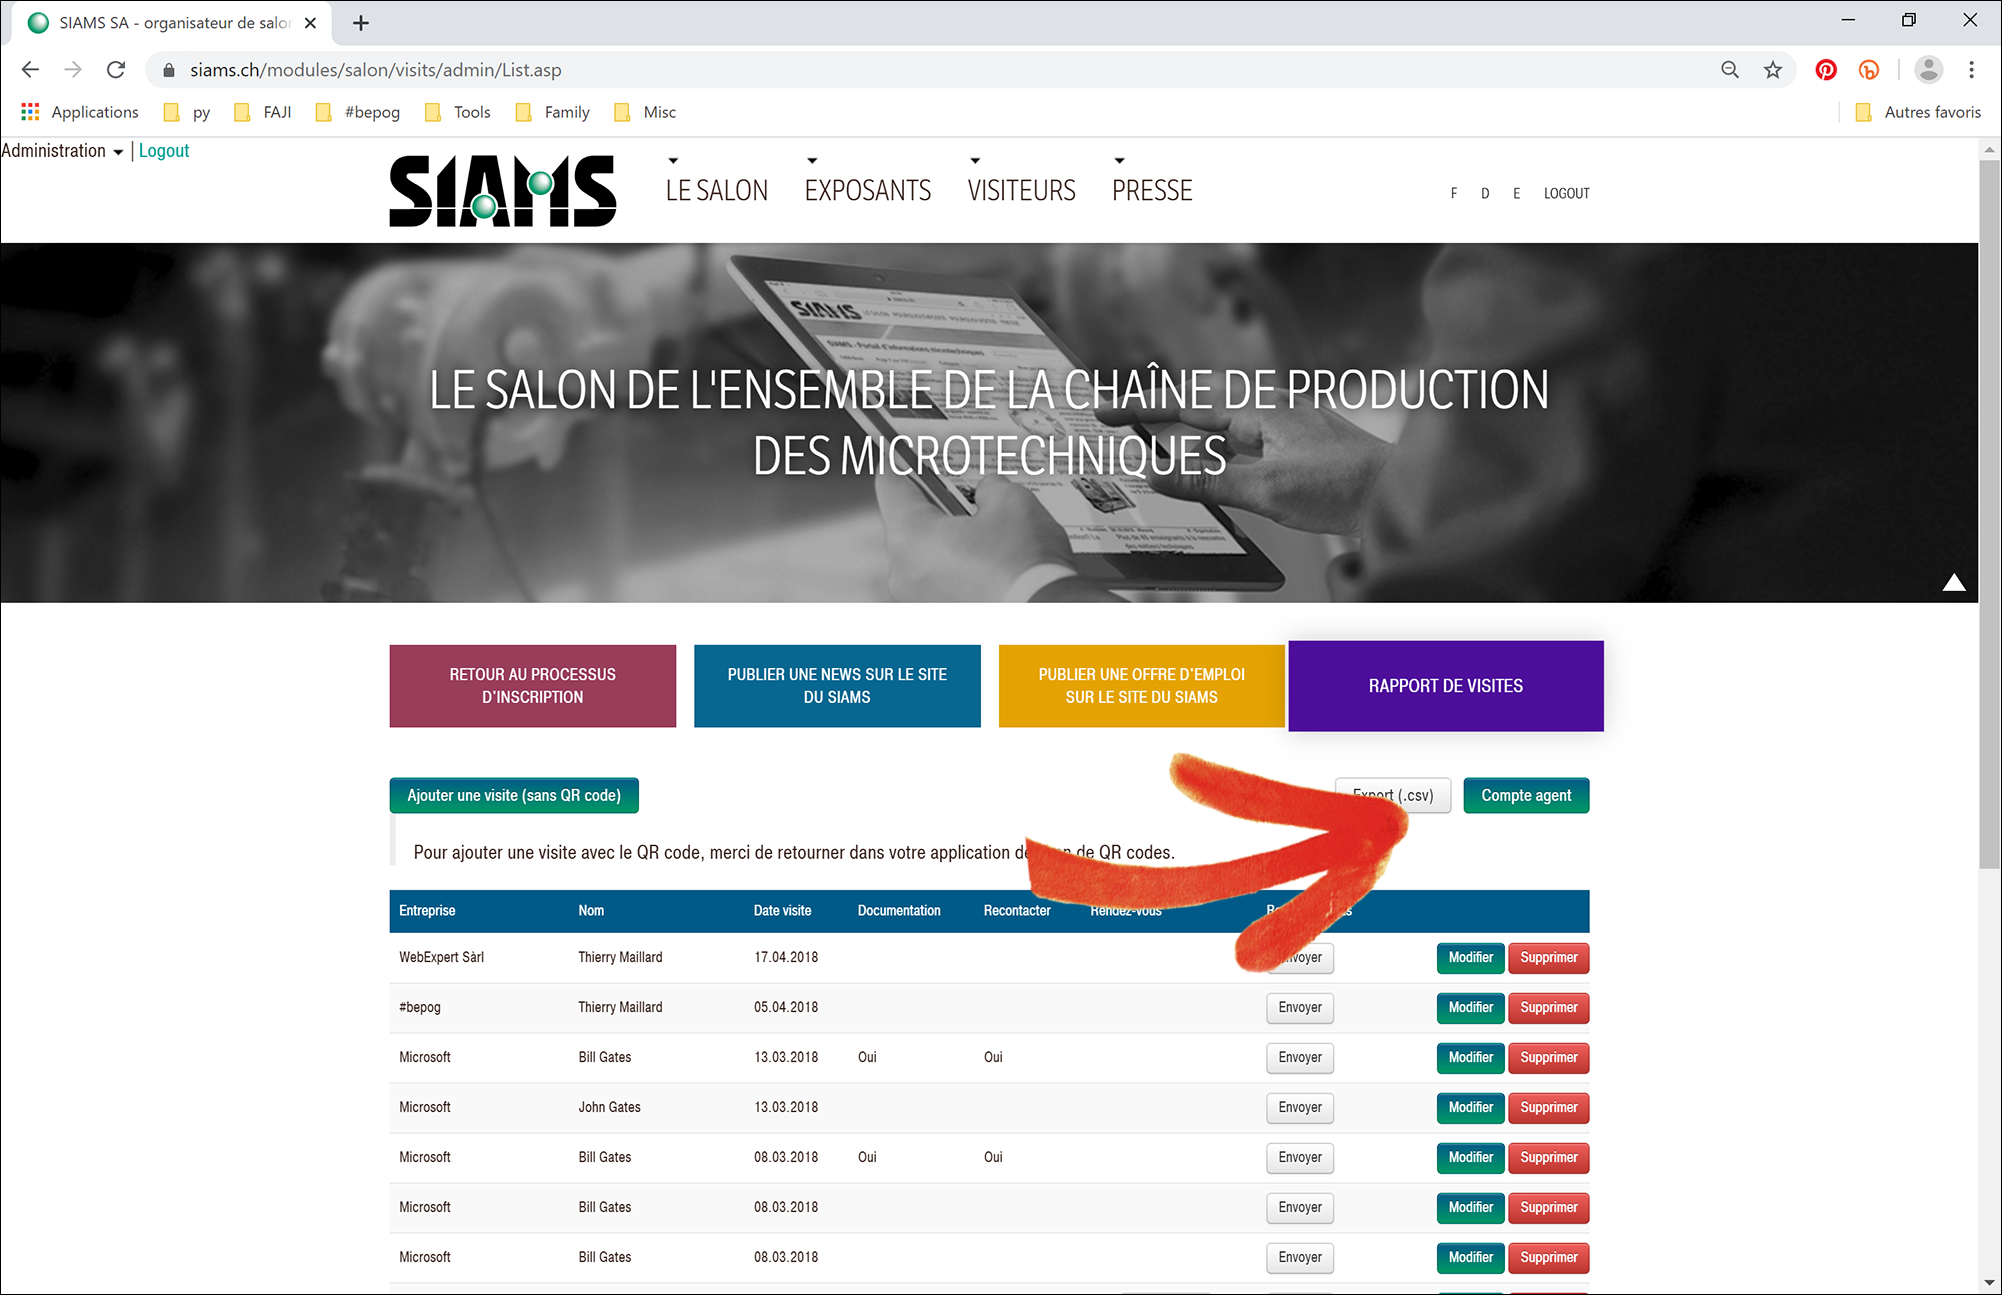The width and height of the screenshot is (2002, 1295).
Task: Click Supprimer for the #bepog row
Action: click(x=1549, y=1008)
